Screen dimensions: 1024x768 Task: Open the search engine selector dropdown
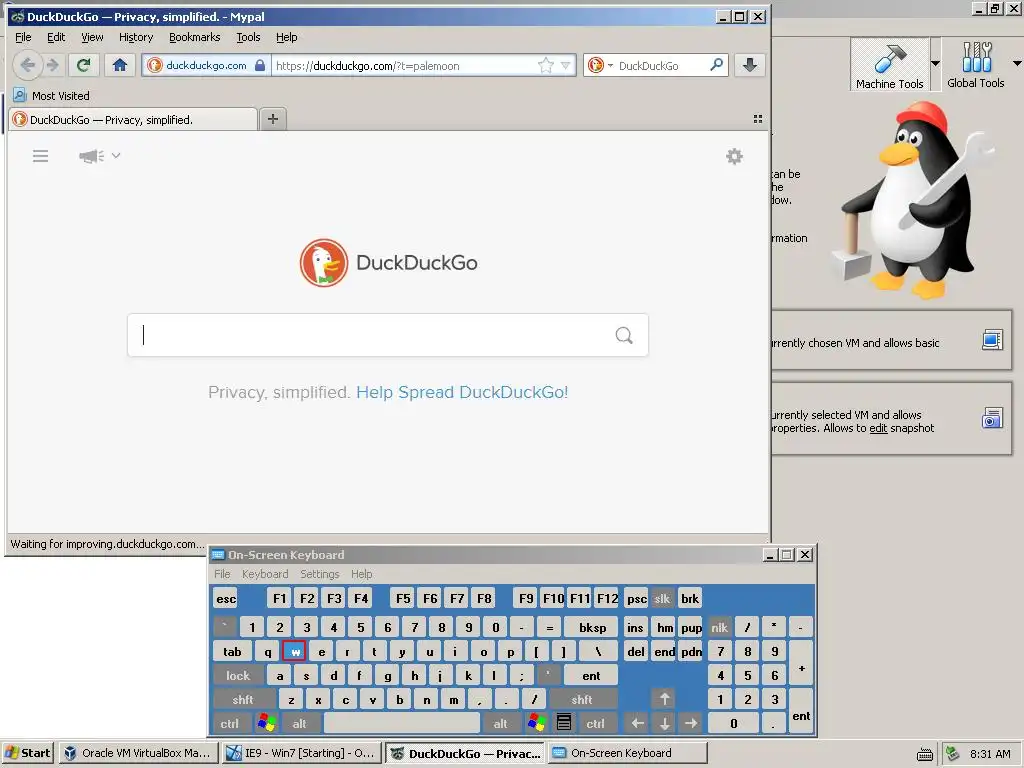point(600,65)
